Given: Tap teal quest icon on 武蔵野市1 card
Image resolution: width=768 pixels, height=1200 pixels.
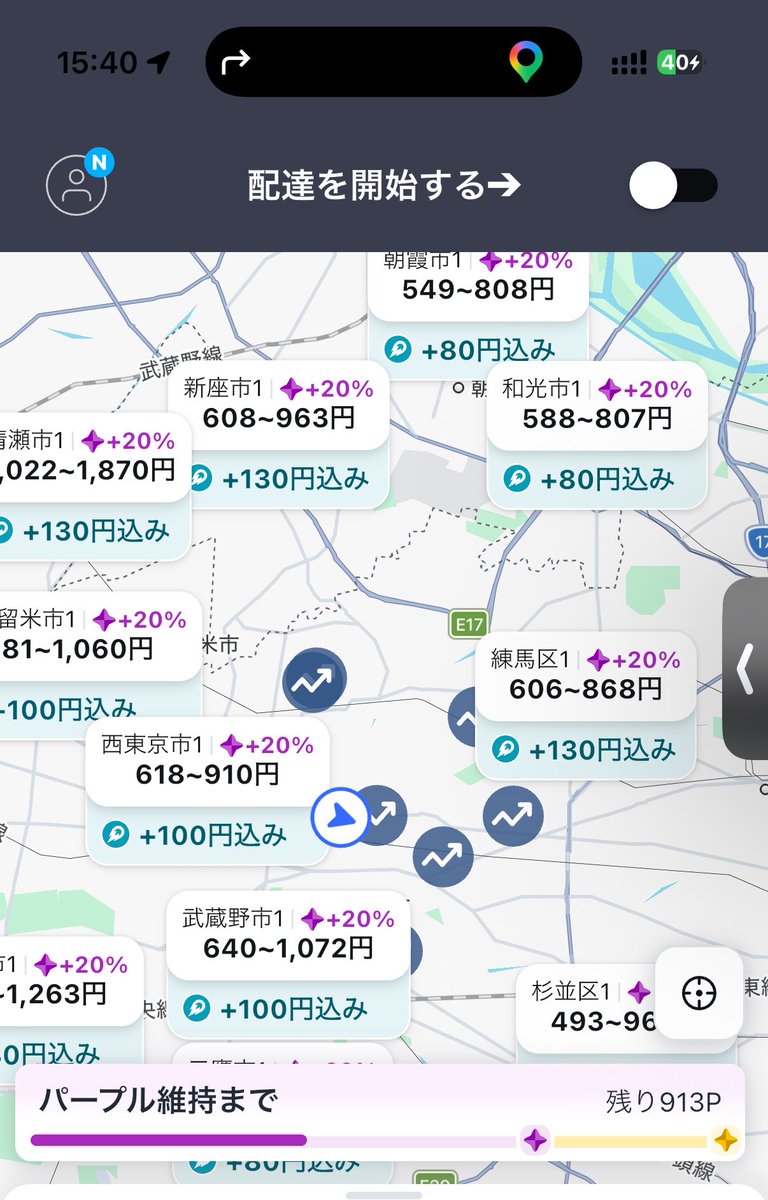Looking at the screenshot, I should click(x=197, y=1008).
